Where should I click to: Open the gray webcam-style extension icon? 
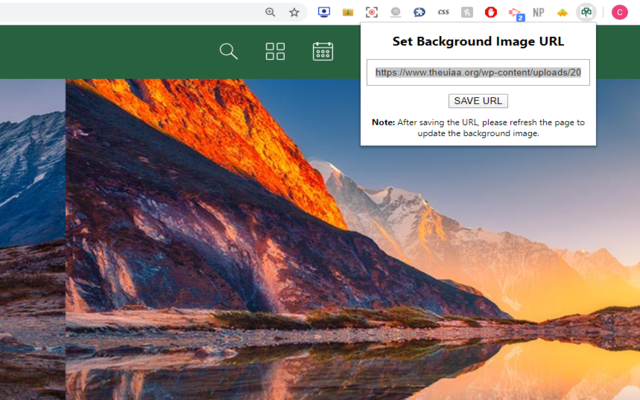click(x=395, y=12)
